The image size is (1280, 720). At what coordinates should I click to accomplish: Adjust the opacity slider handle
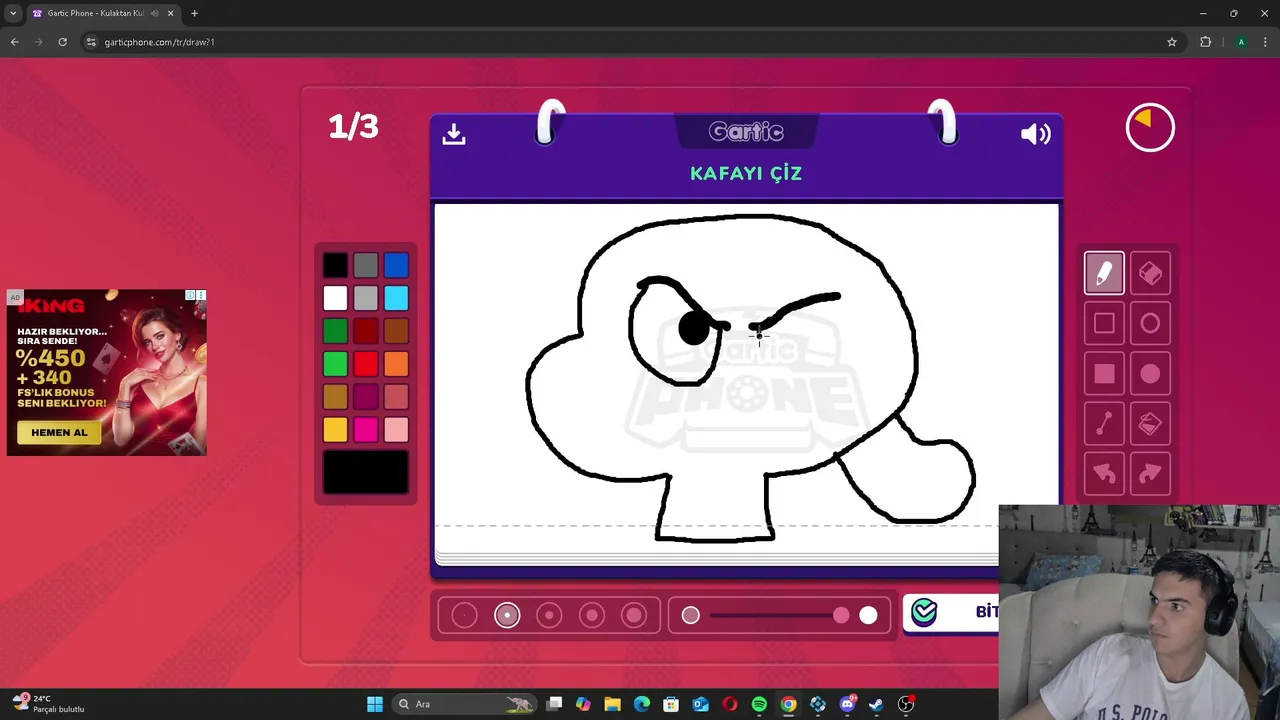841,615
